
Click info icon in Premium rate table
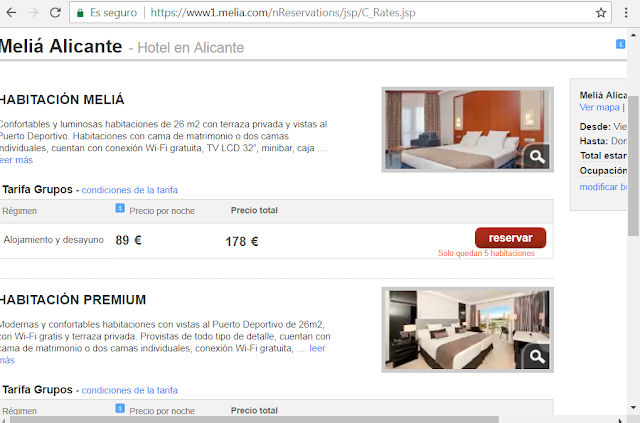pyautogui.click(x=120, y=408)
